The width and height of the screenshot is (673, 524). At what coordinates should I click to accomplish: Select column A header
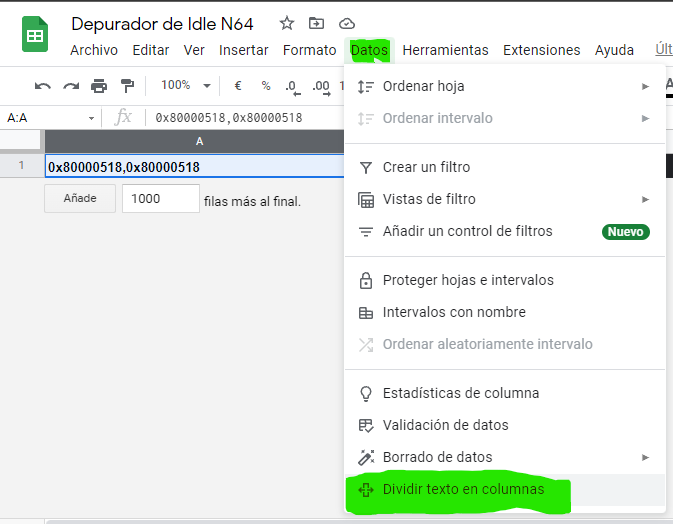tap(194, 141)
